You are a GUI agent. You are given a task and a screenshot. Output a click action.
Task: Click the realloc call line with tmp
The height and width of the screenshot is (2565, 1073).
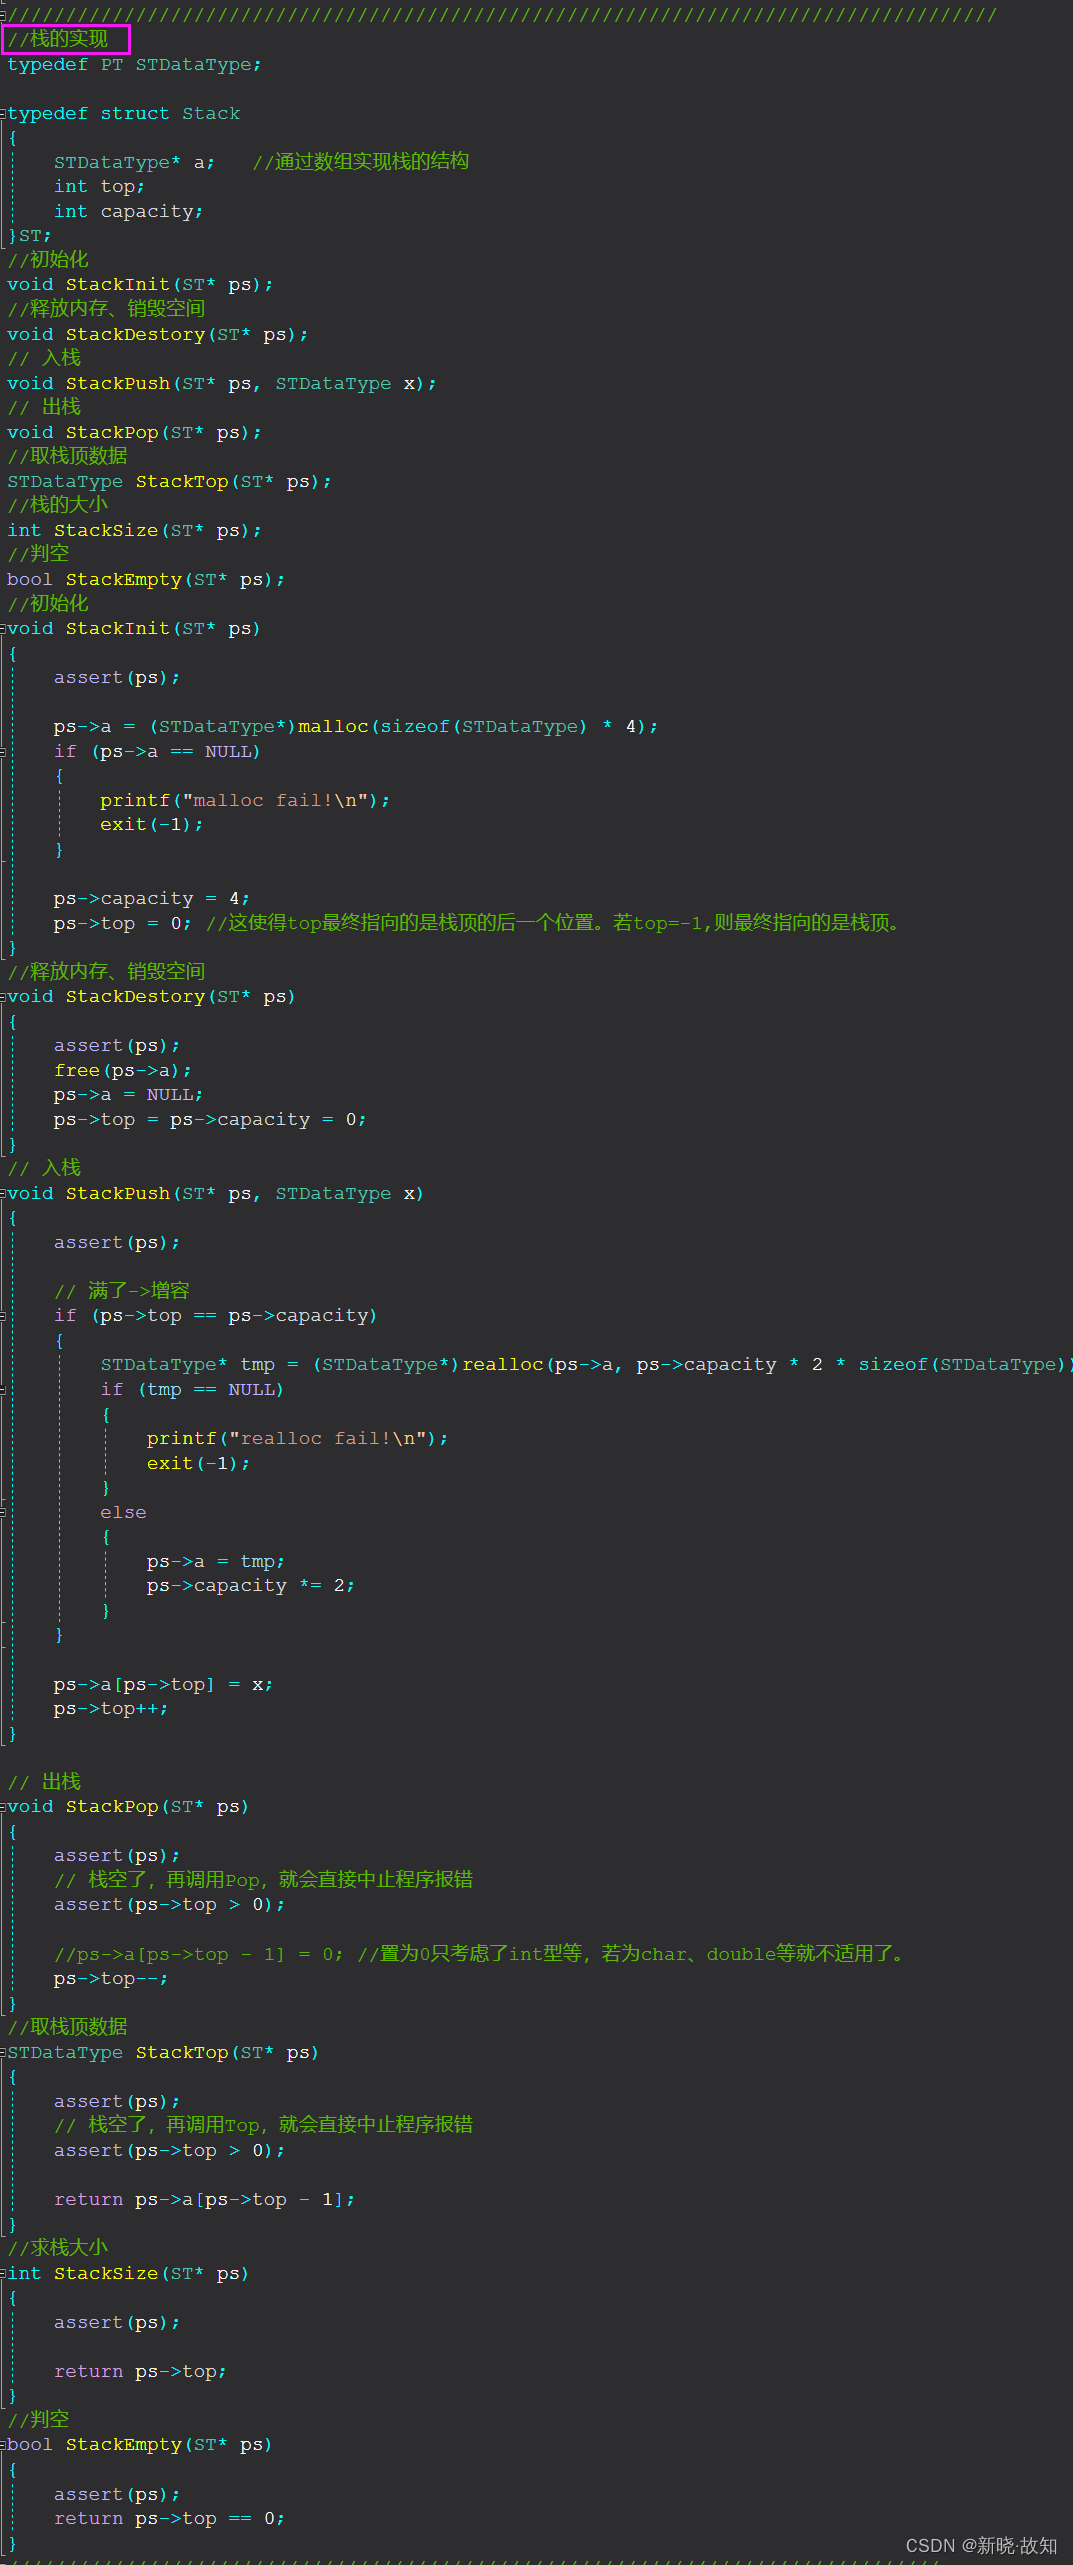coord(586,1365)
